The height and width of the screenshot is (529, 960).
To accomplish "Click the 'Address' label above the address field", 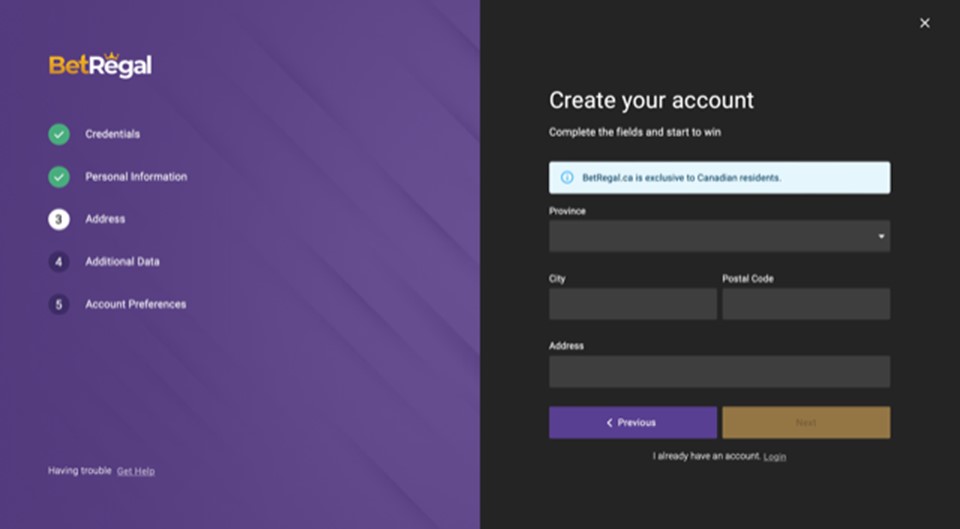I will pyautogui.click(x=566, y=346).
